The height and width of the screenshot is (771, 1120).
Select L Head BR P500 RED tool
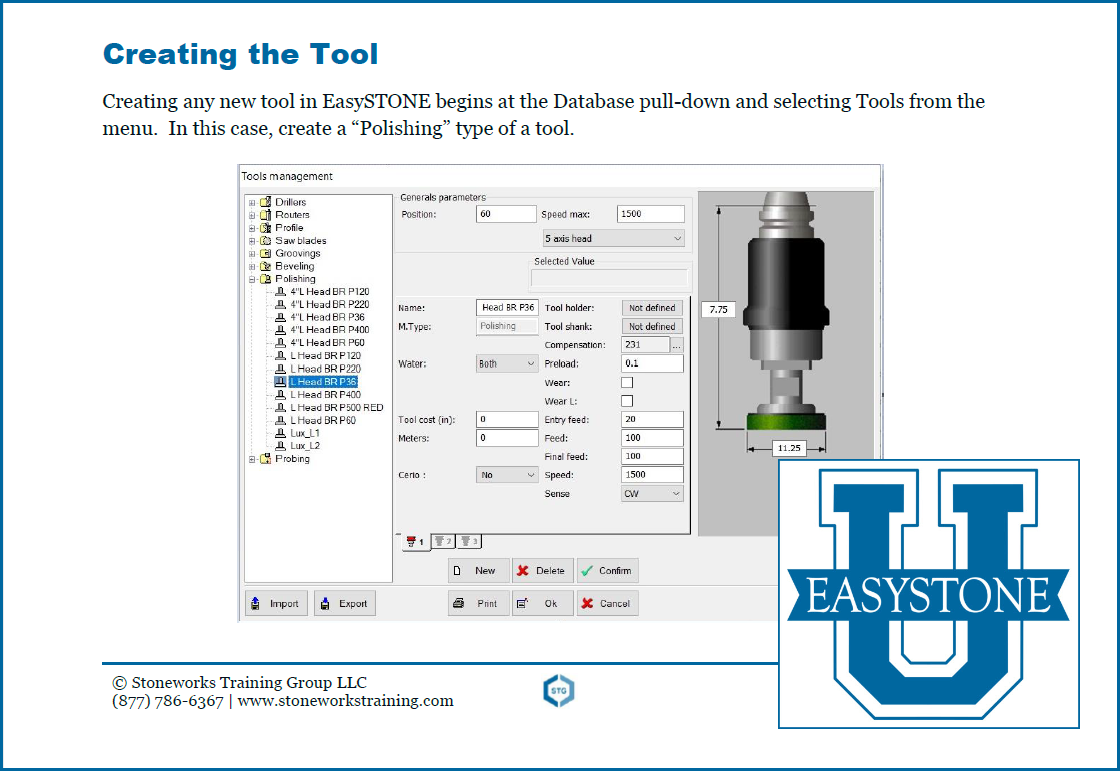point(336,407)
